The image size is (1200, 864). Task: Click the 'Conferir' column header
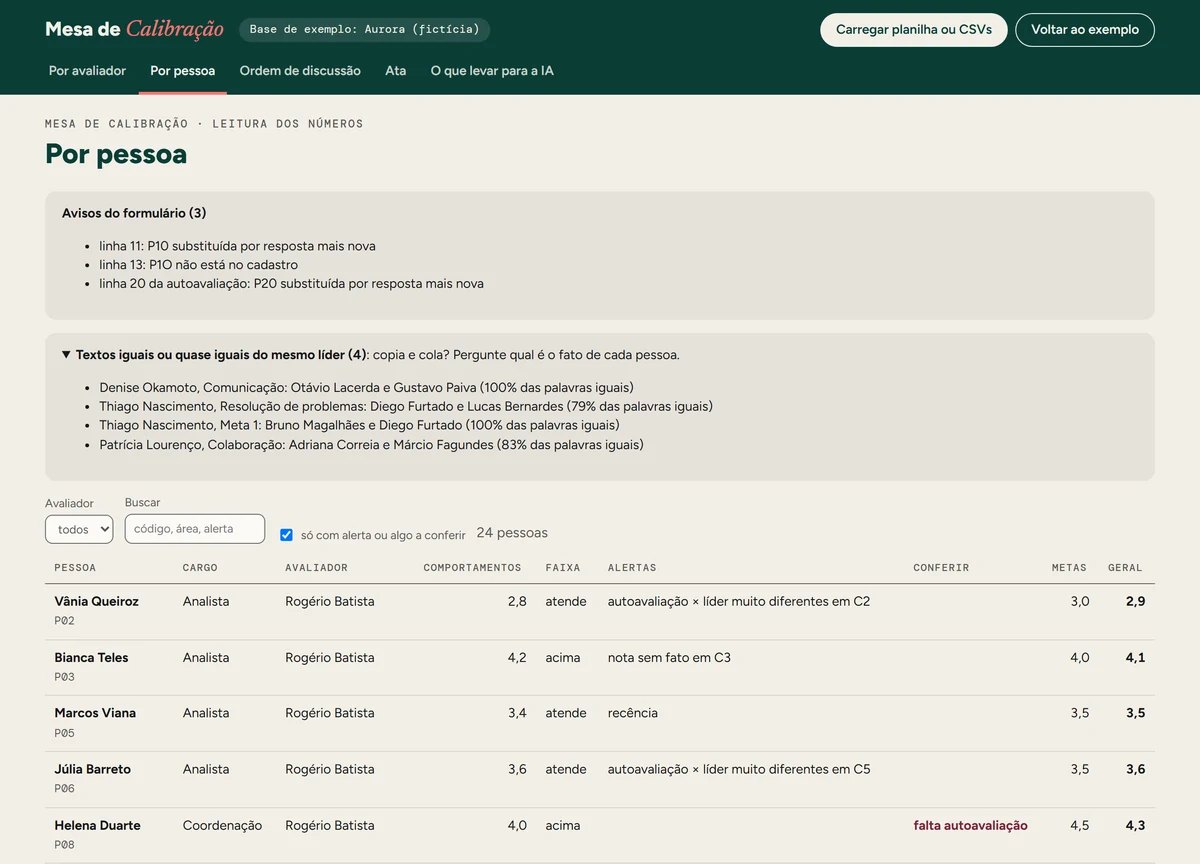(x=941, y=568)
